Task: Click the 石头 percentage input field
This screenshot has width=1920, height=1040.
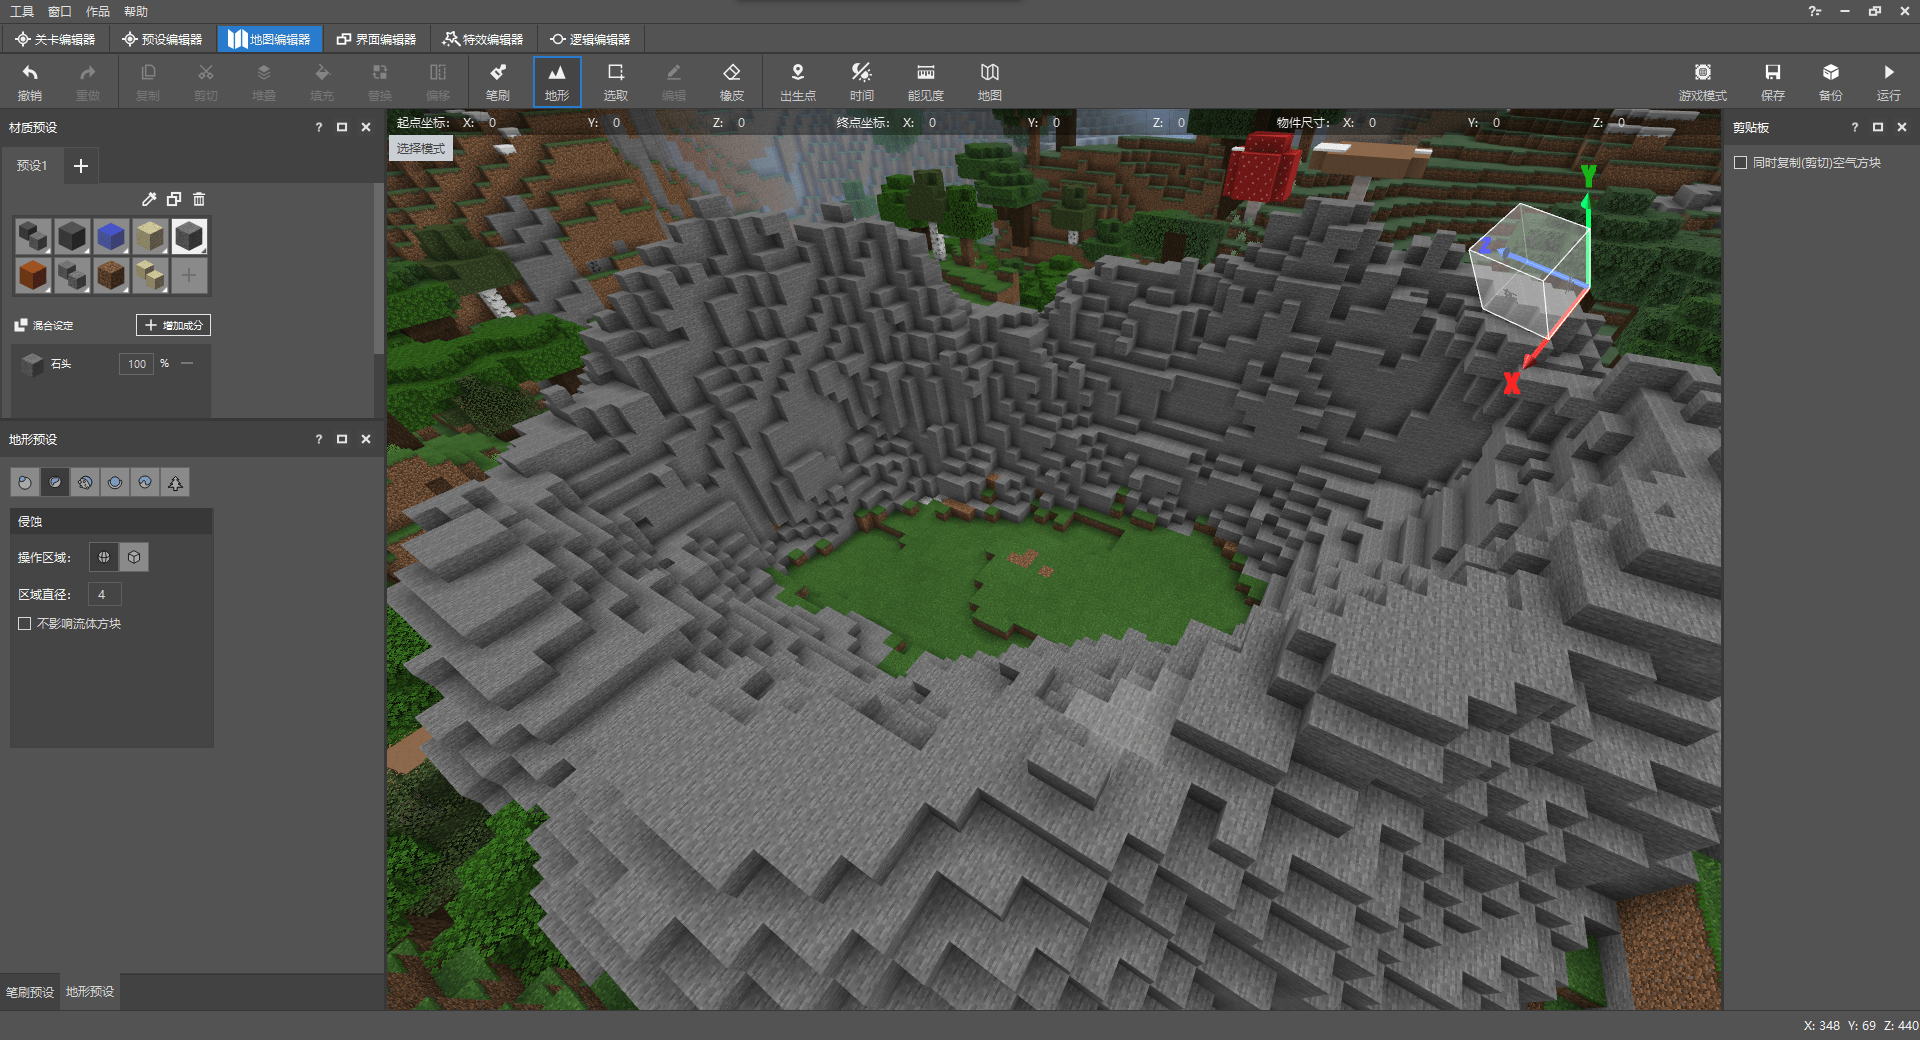Action: 136,364
